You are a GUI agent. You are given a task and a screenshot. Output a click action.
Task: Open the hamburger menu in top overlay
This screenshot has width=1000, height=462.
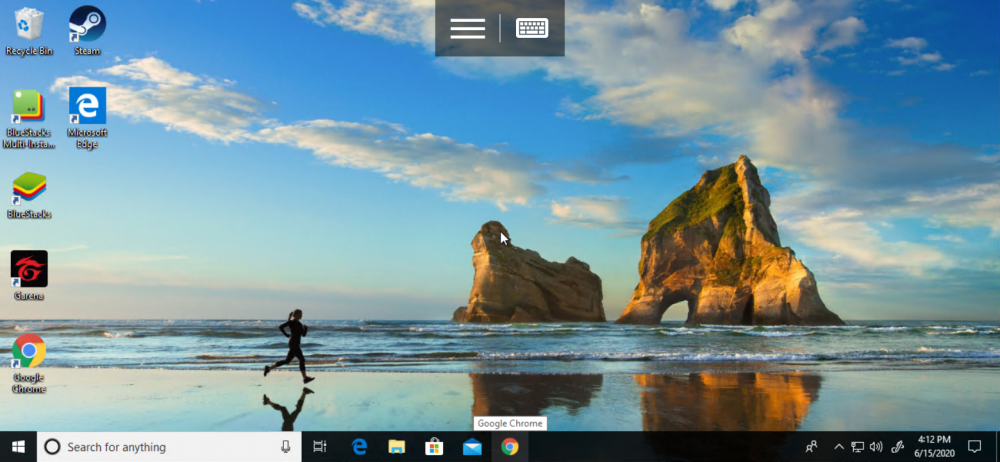point(467,28)
